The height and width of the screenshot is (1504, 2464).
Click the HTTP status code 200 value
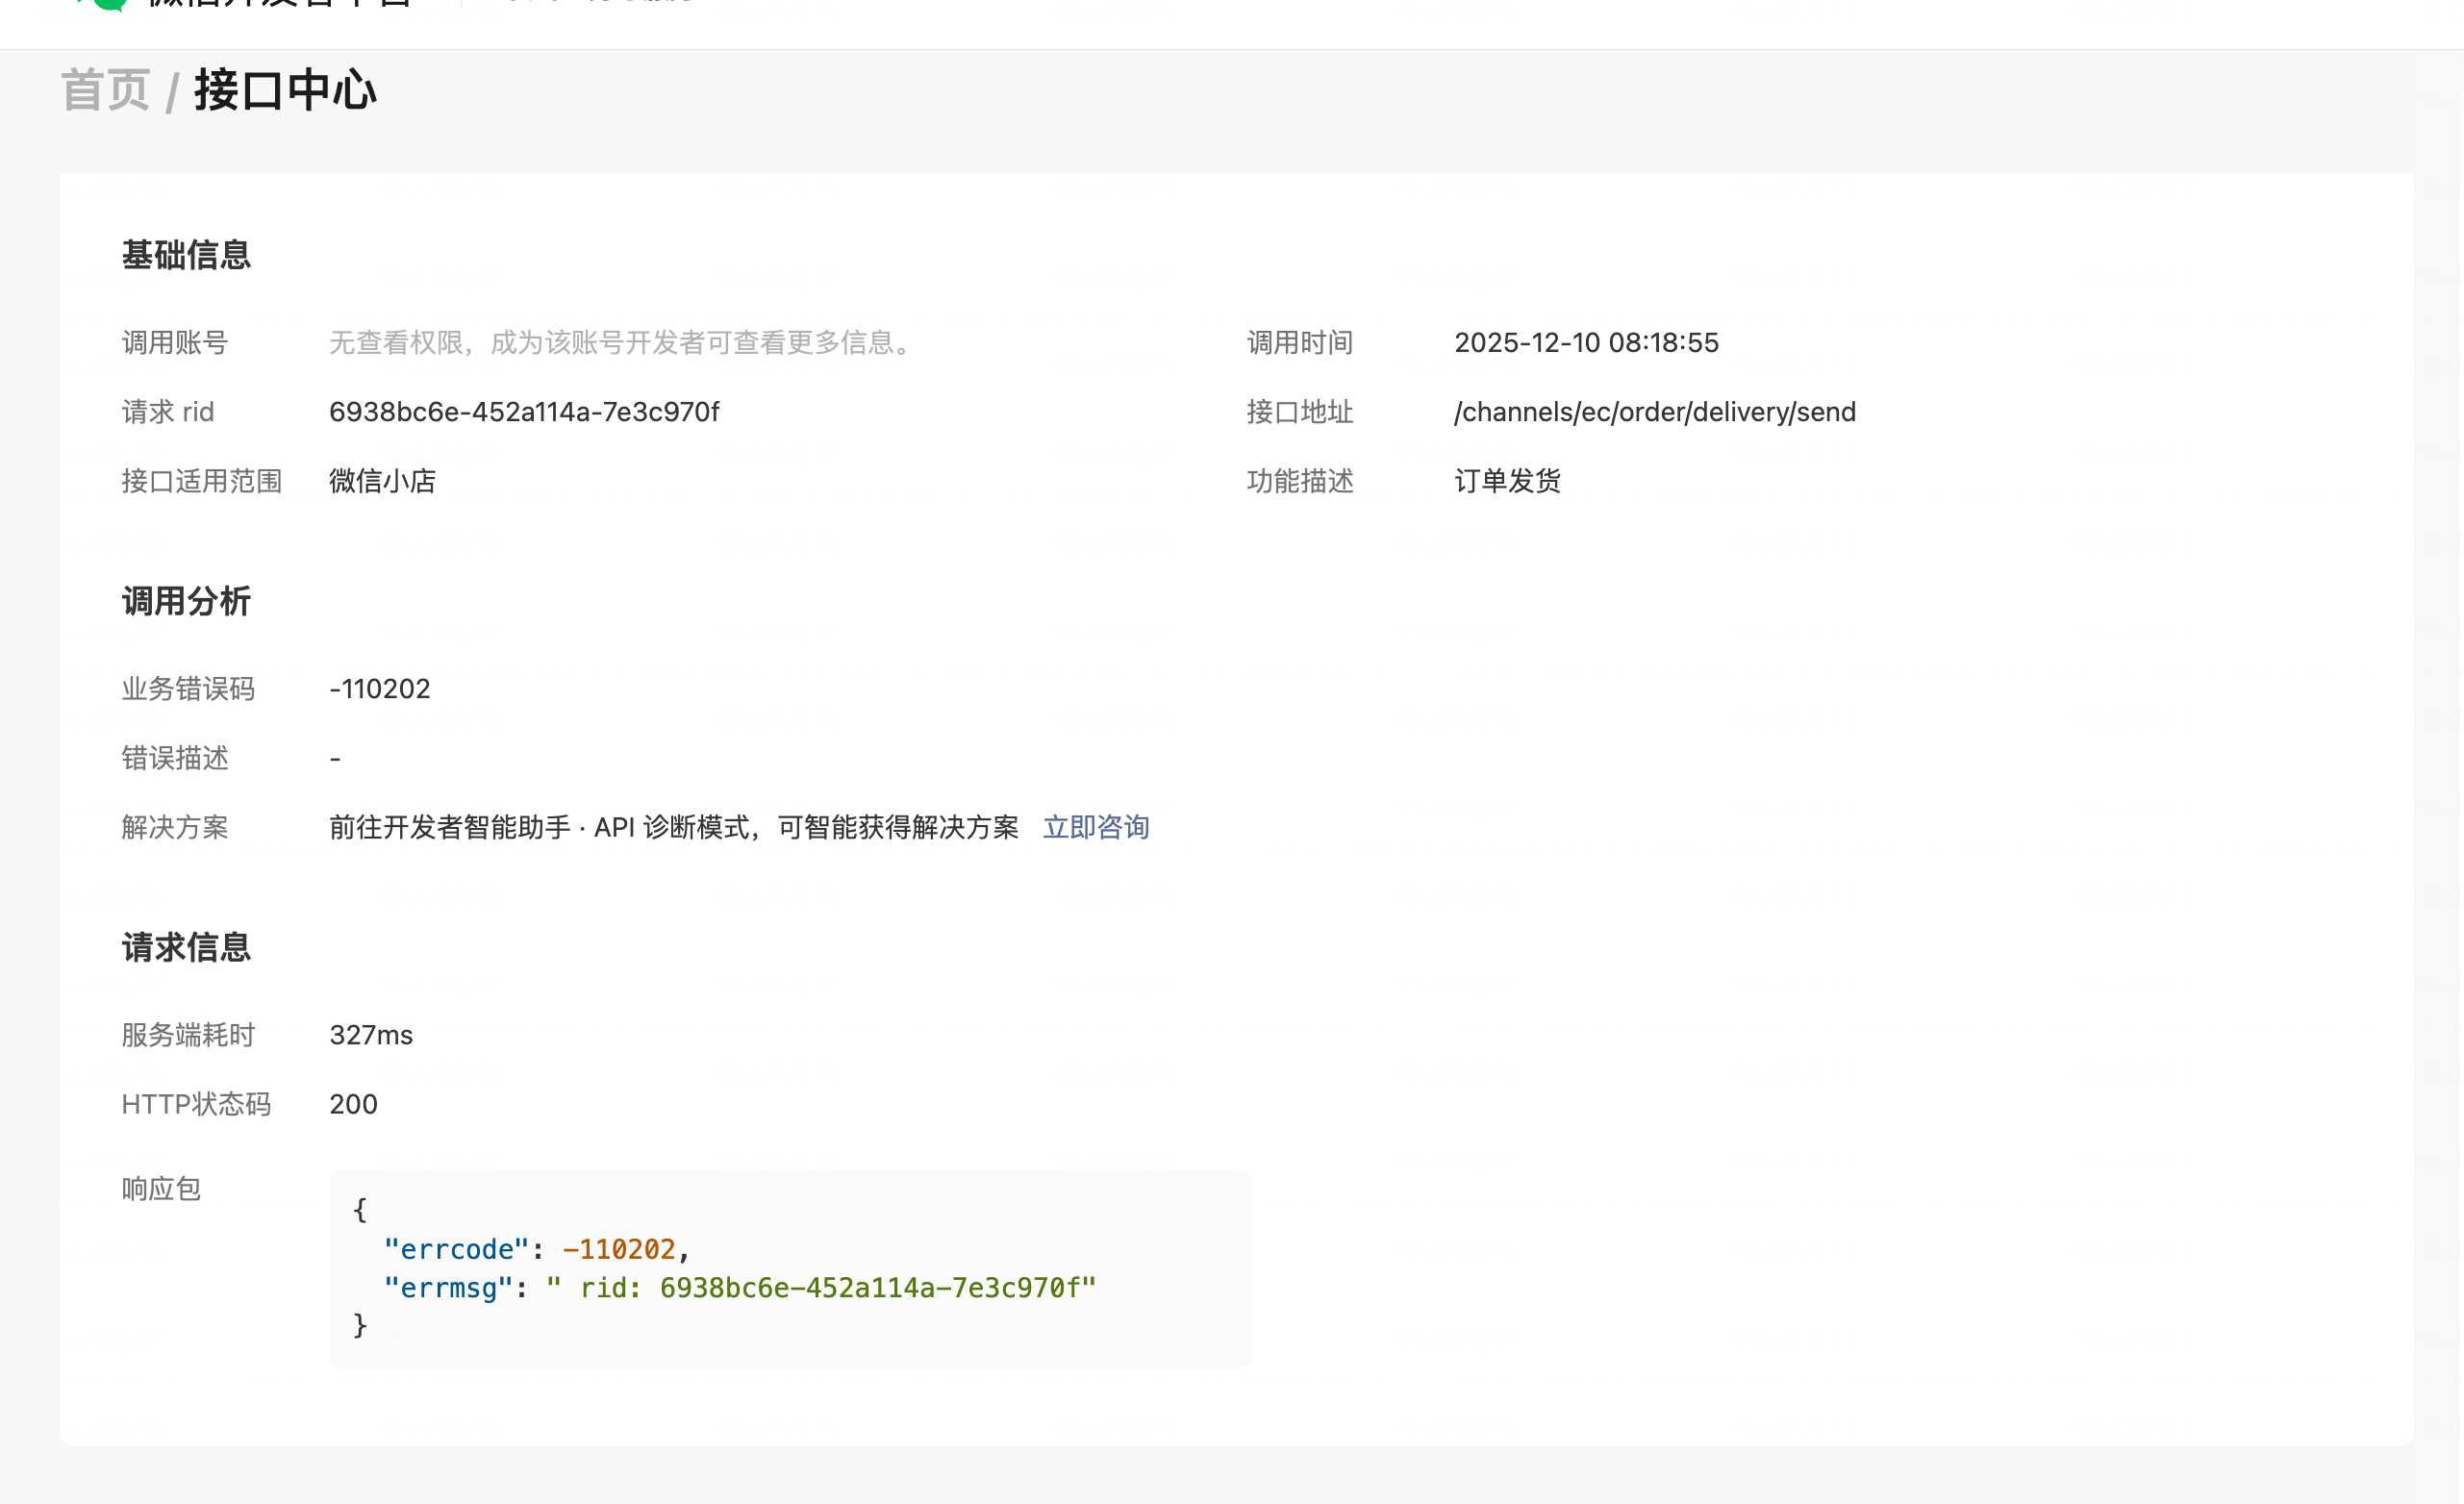pyautogui.click(x=353, y=1104)
